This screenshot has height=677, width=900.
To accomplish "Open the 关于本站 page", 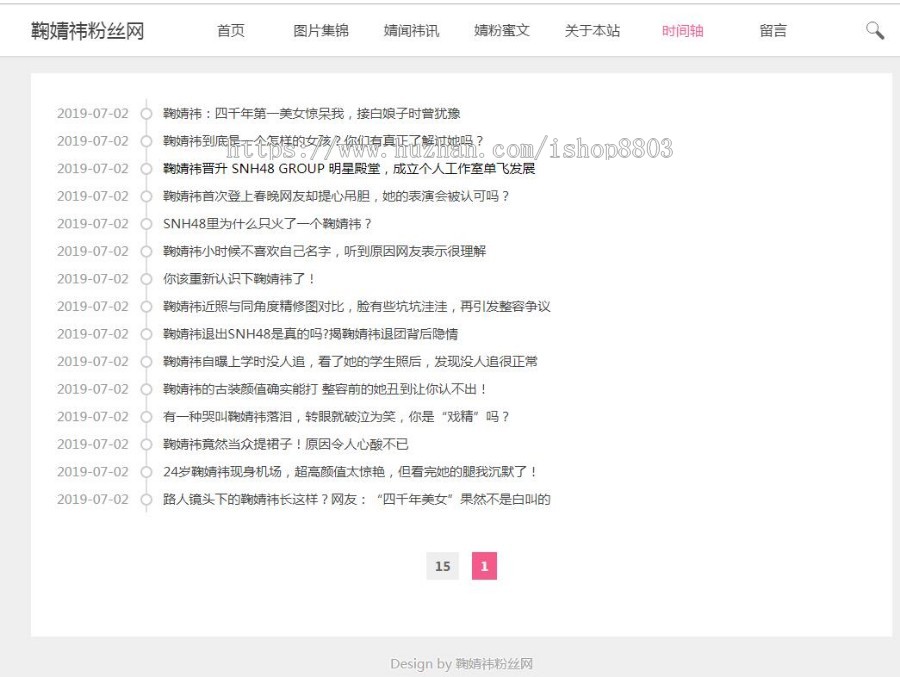I will [592, 30].
